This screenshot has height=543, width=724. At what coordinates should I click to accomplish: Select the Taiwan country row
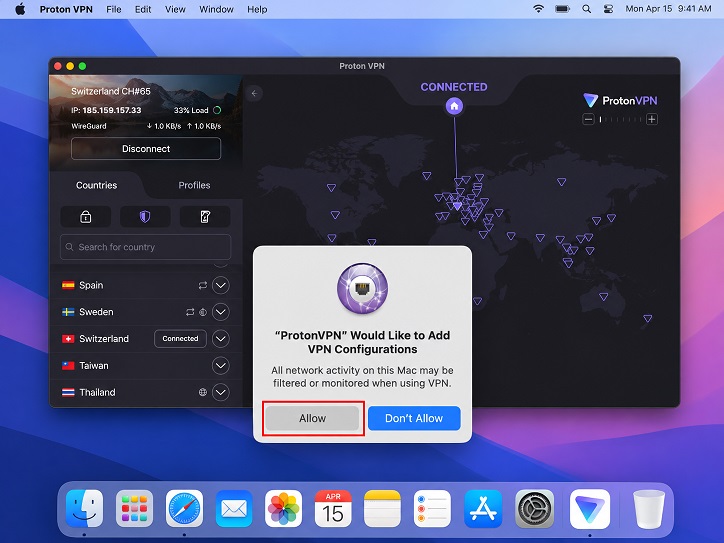point(146,366)
